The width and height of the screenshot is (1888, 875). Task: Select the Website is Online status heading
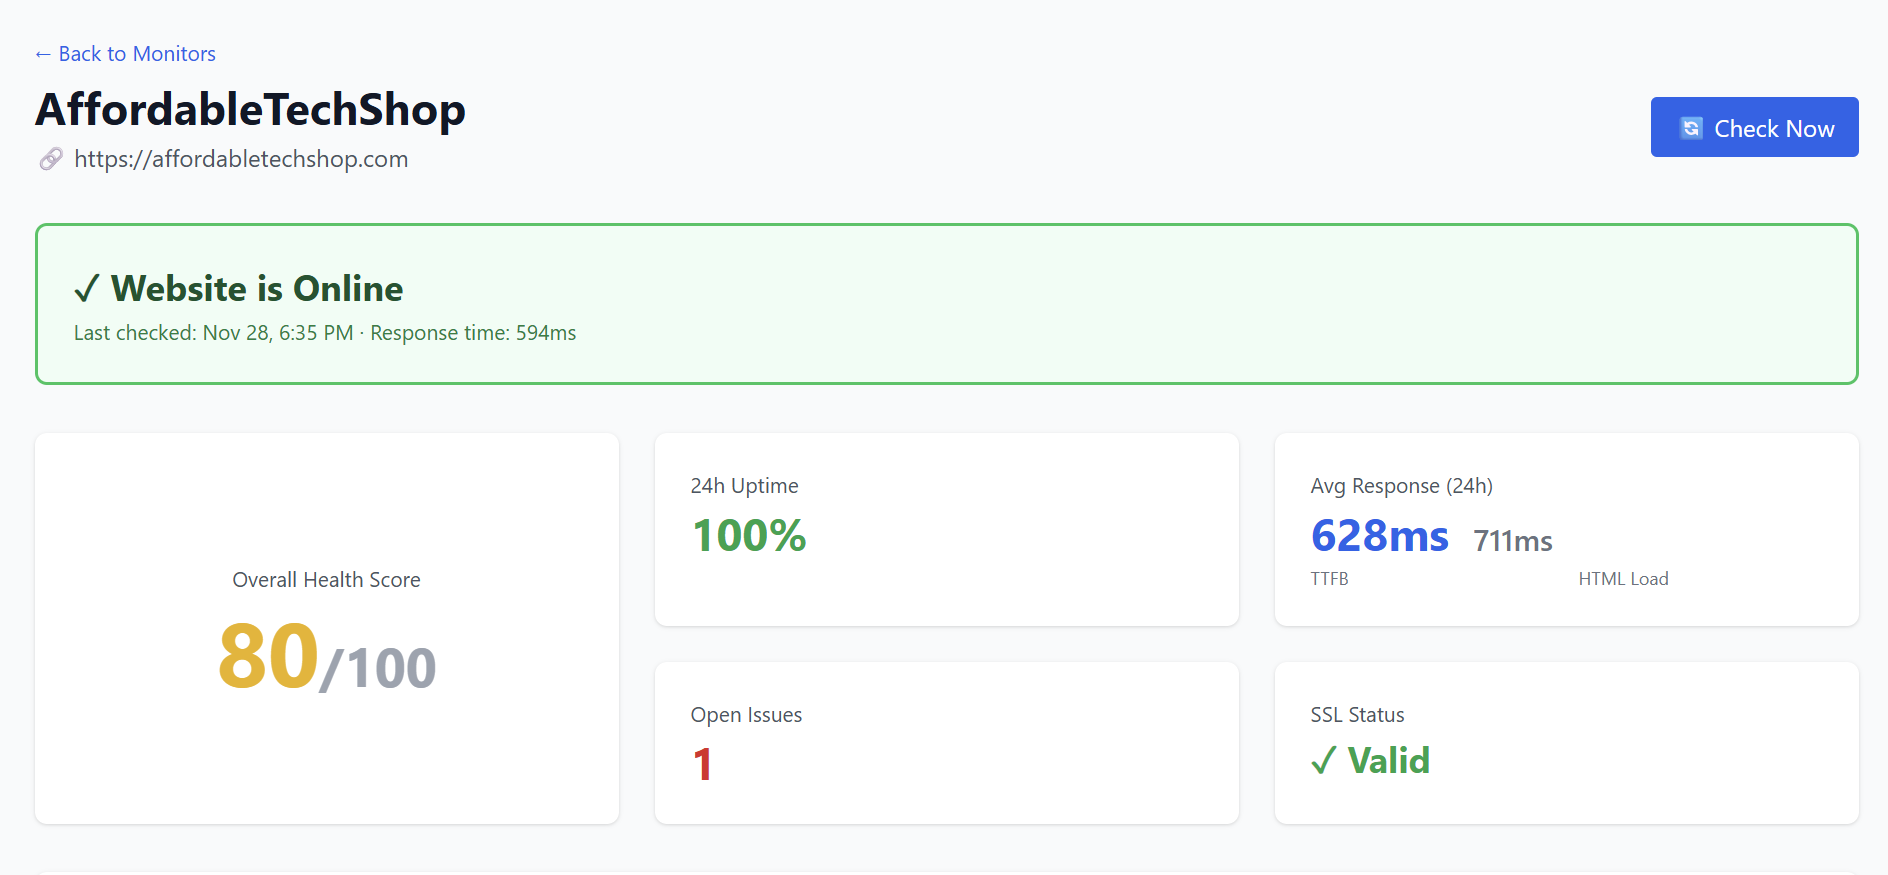pos(257,289)
